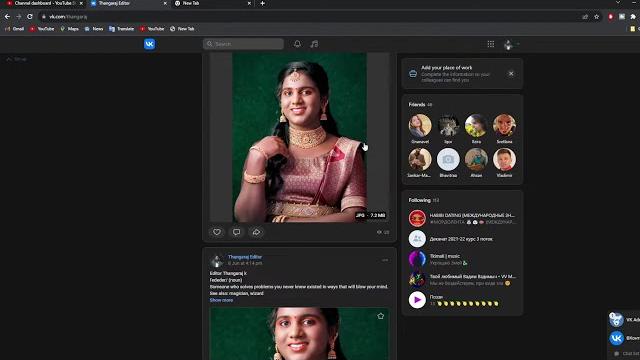The image size is (640, 360).
Task: Open the New Tab bookmark
Action: (182, 29)
